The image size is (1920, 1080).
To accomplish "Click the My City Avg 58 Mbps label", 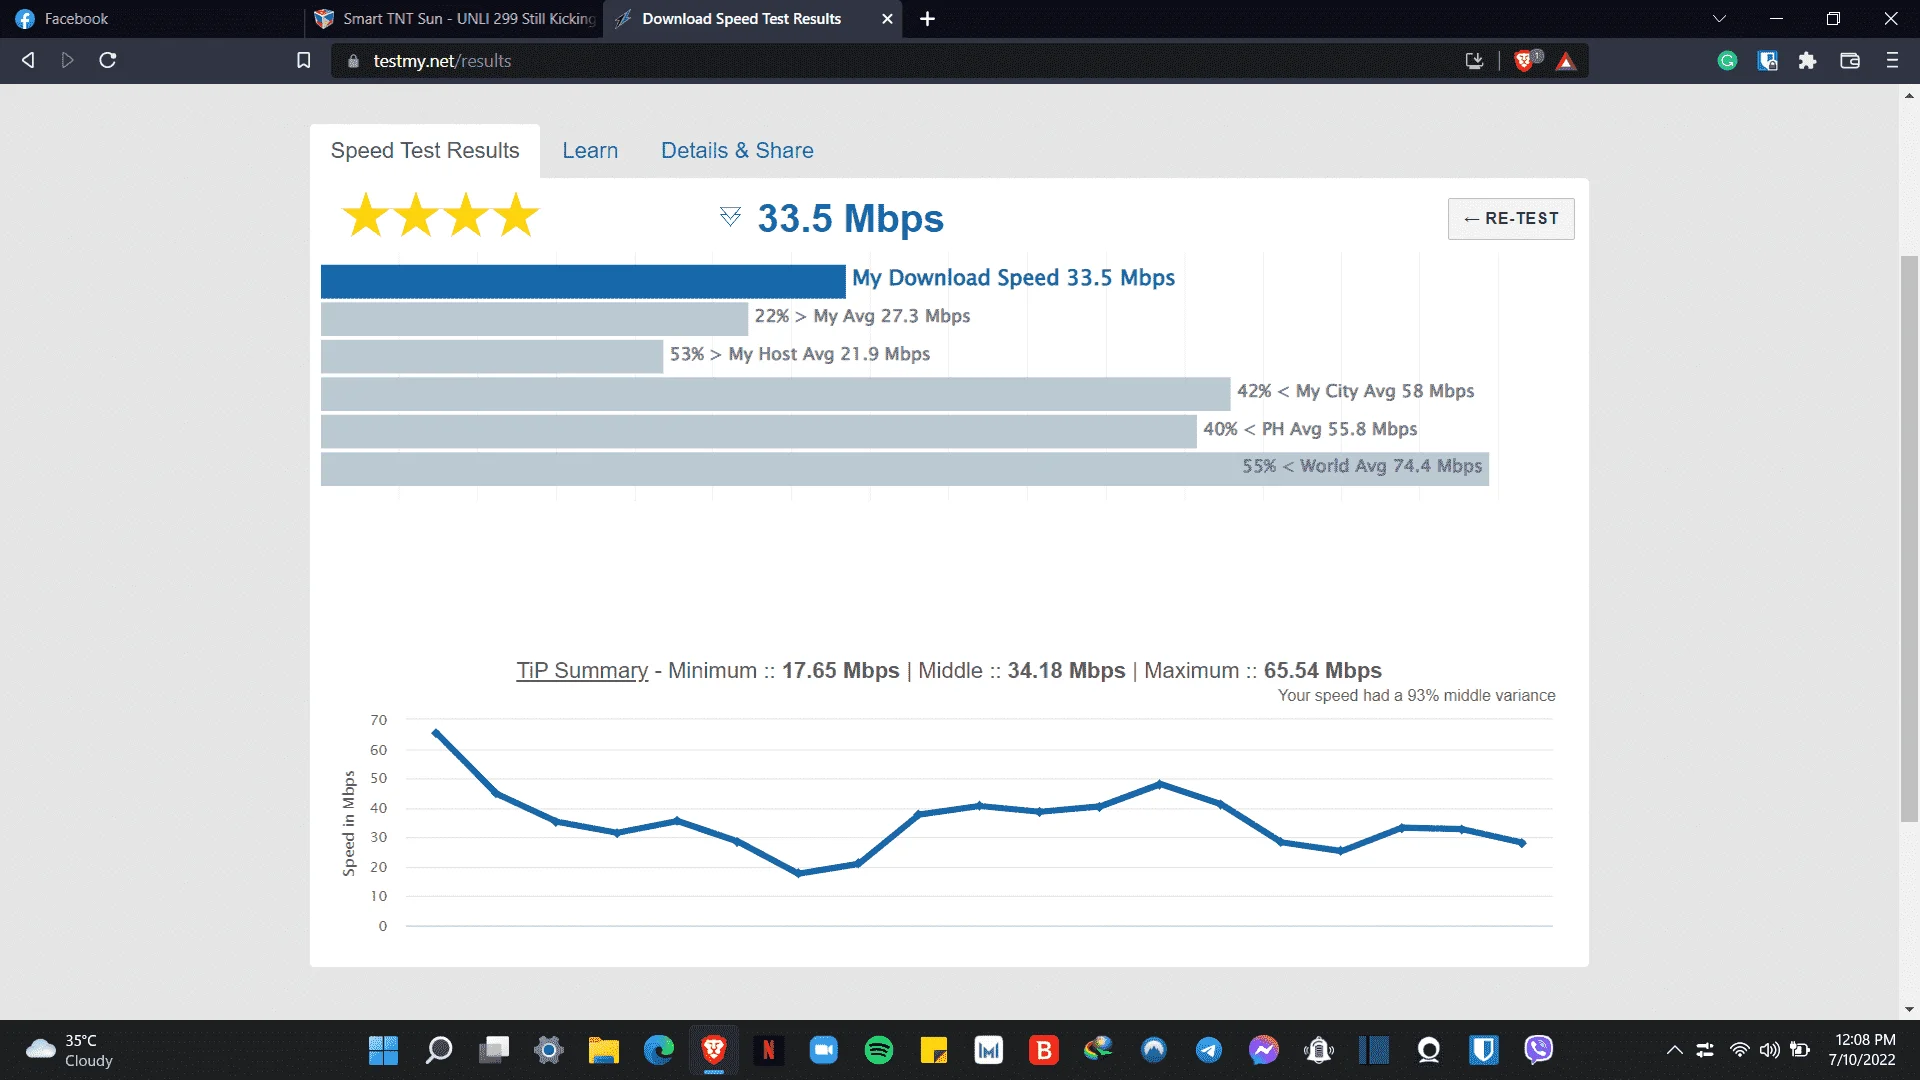I will 1355,391.
